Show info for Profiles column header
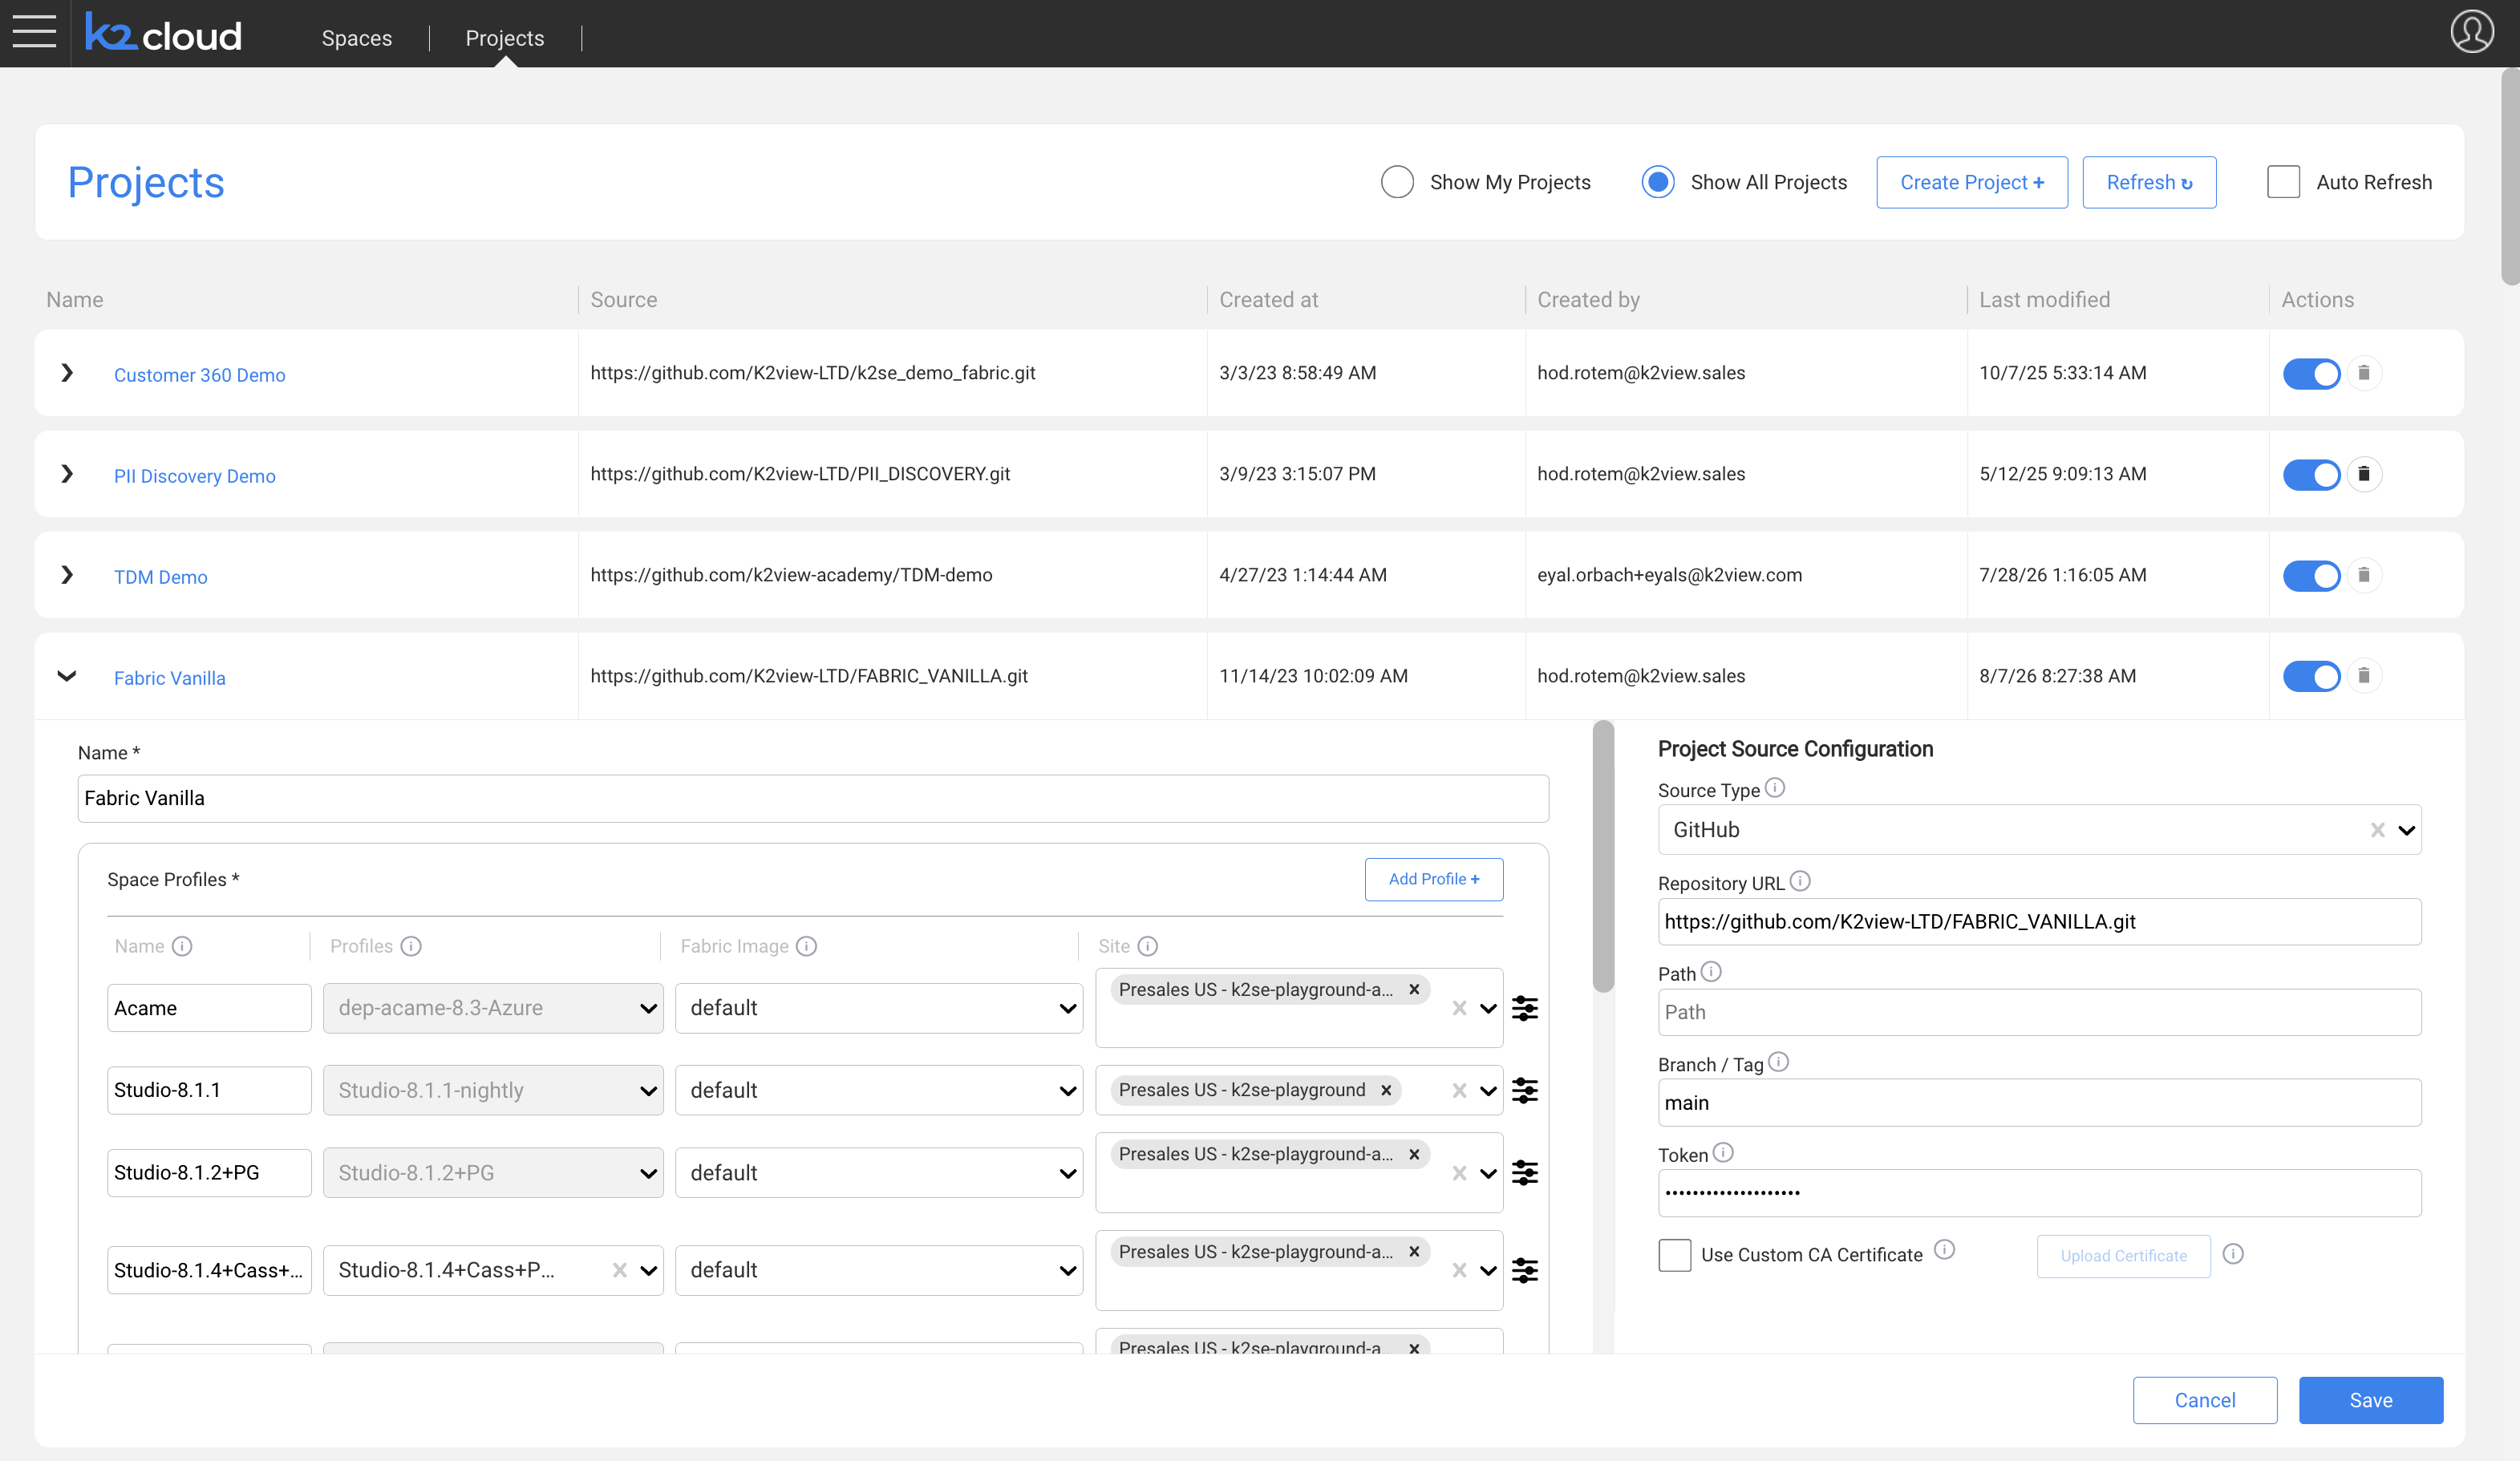This screenshot has width=2520, height=1461. [x=411, y=946]
